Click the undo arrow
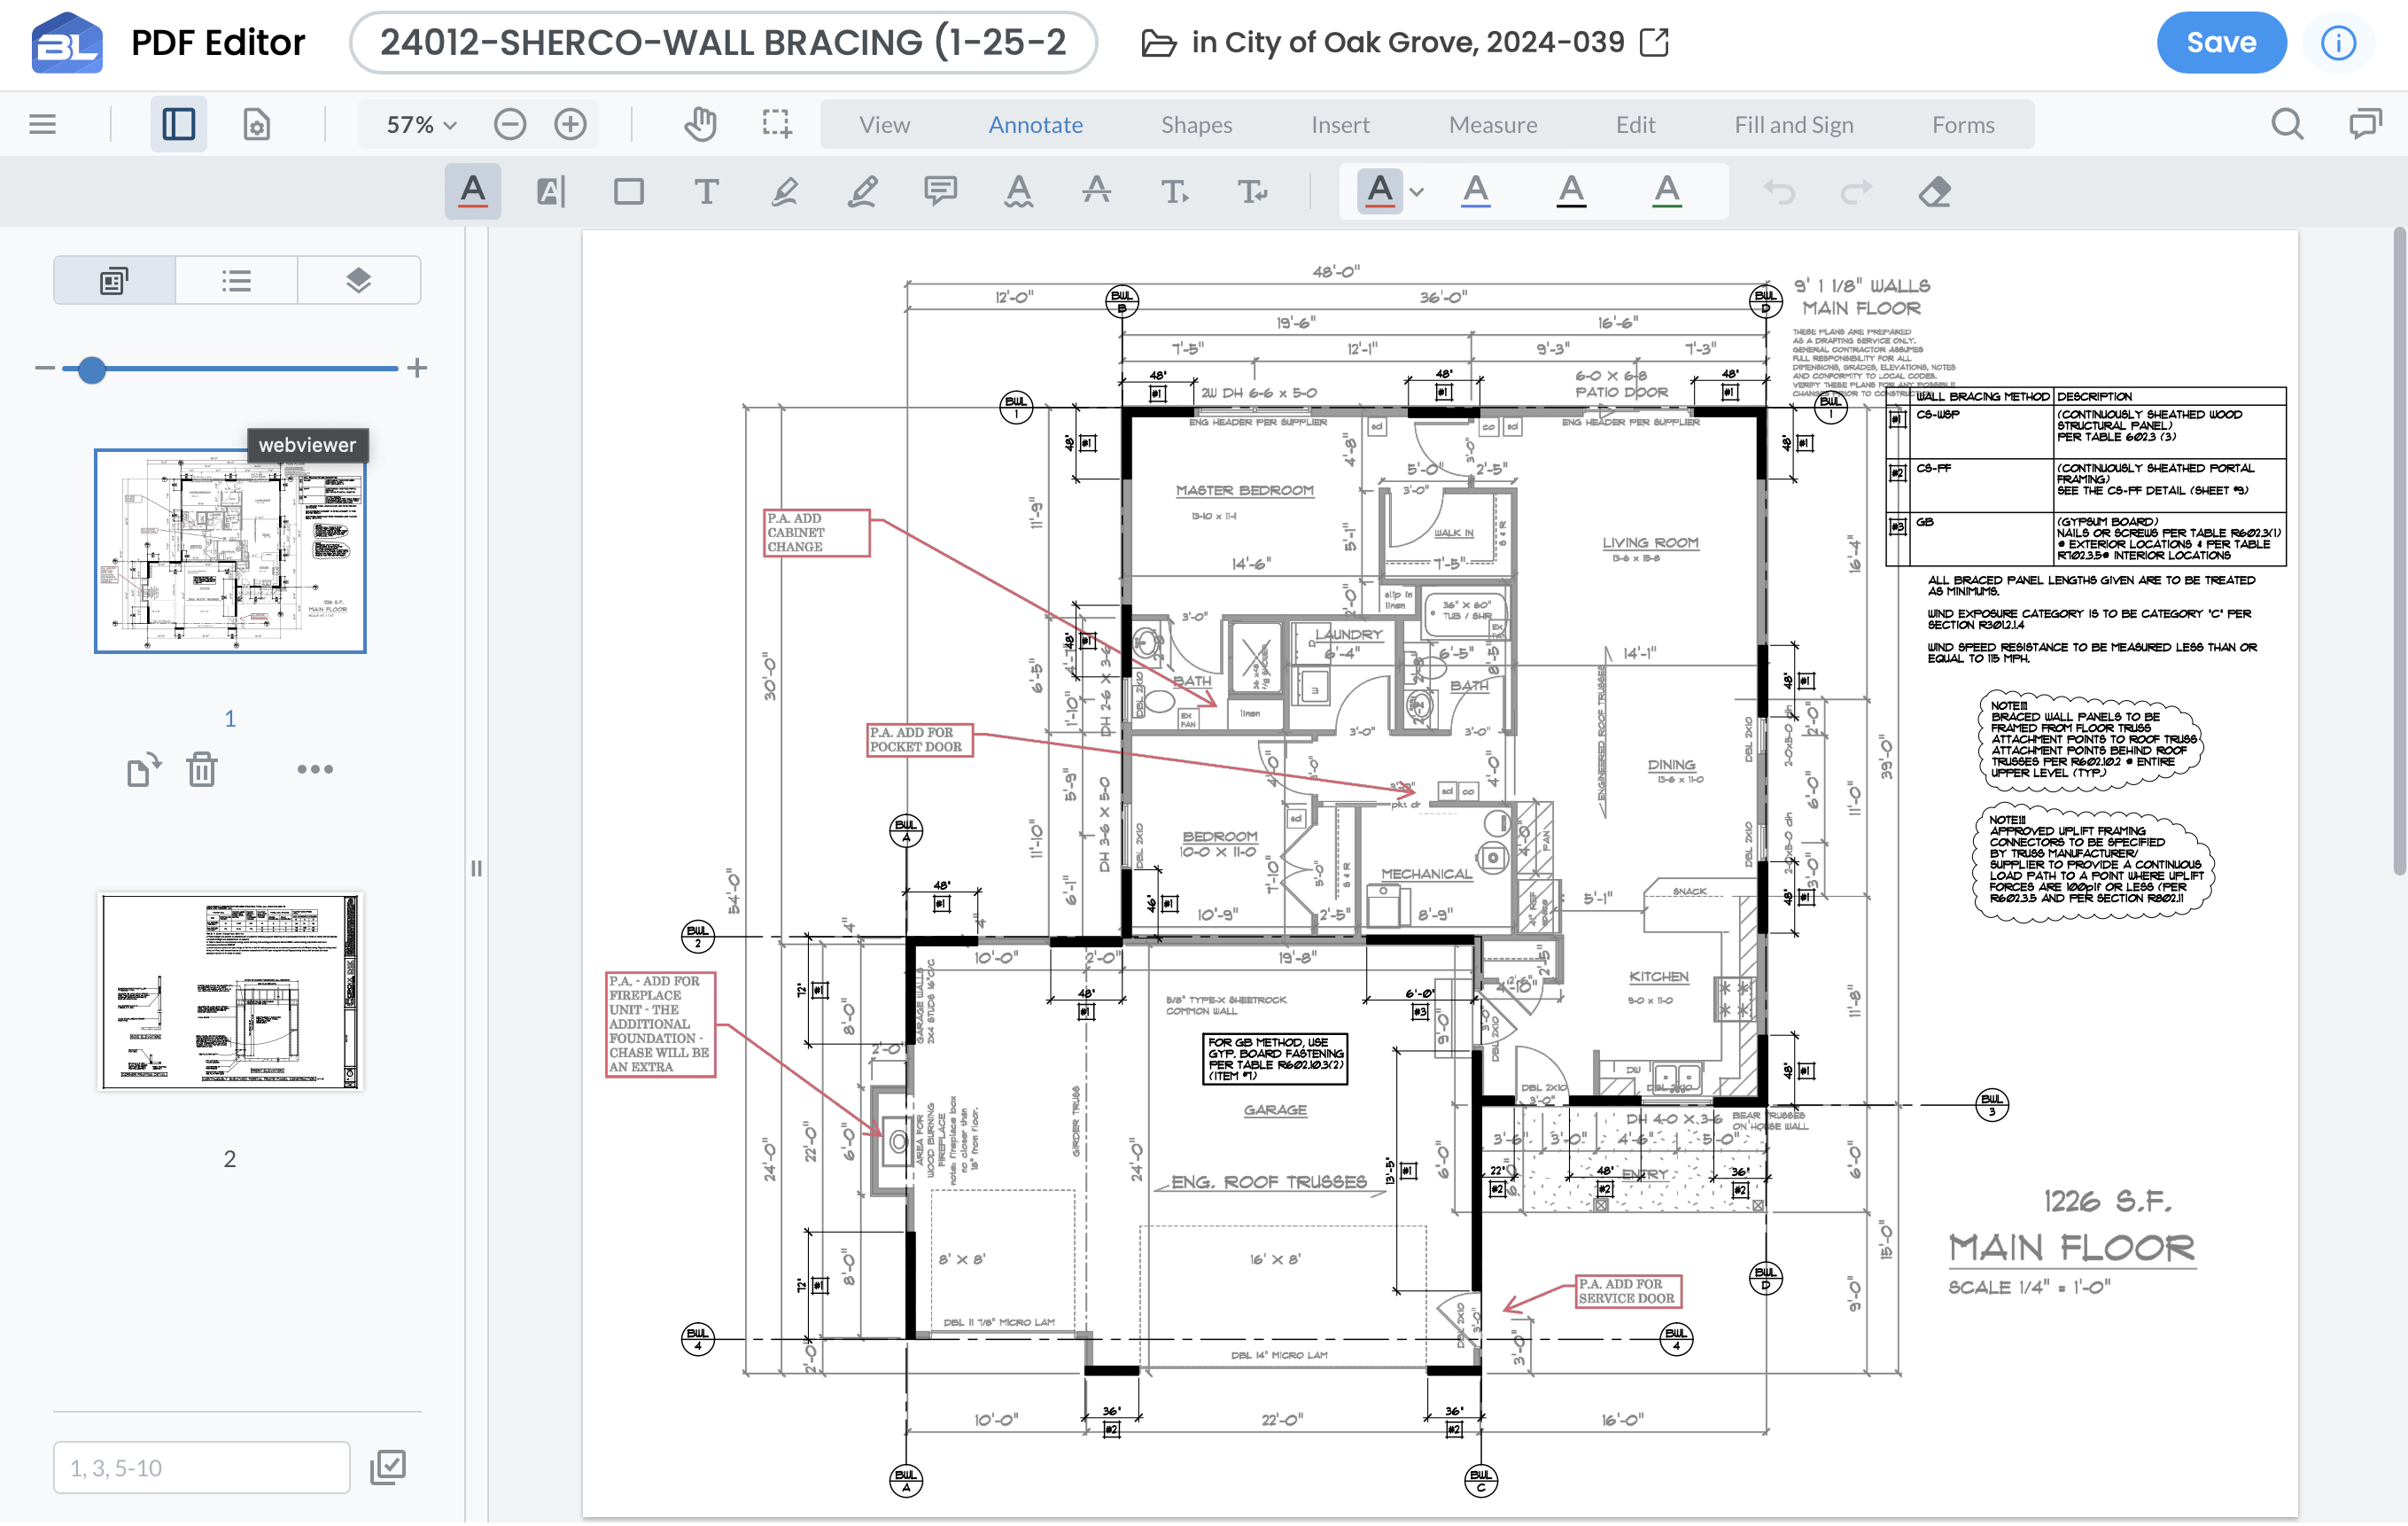 [1780, 191]
